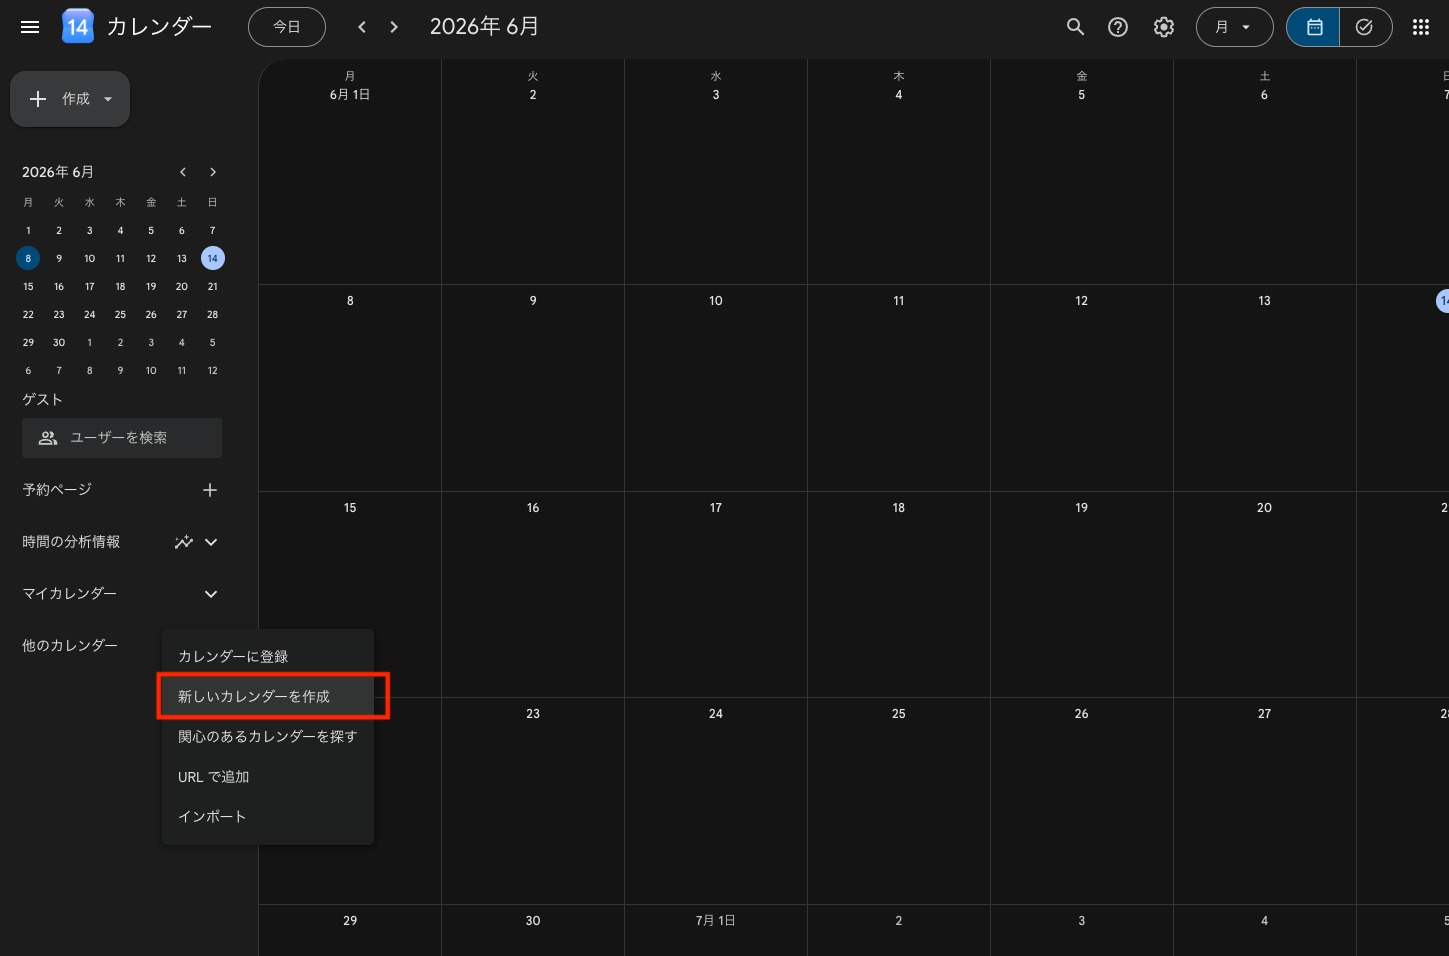Click the 予約ページ label
Image resolution: width=1449 pixels, height=956 pixels.
pyautogui.click(x=57, y=490)
